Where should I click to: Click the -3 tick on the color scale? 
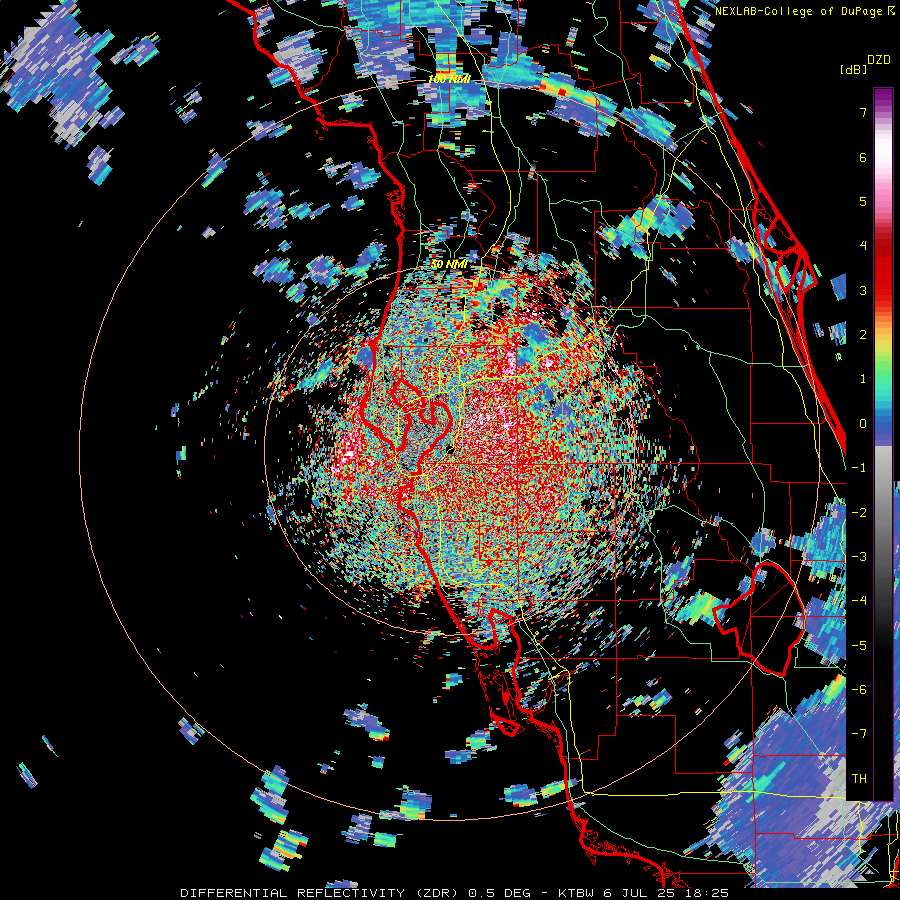pyautogui.click(x=859, y=557)
